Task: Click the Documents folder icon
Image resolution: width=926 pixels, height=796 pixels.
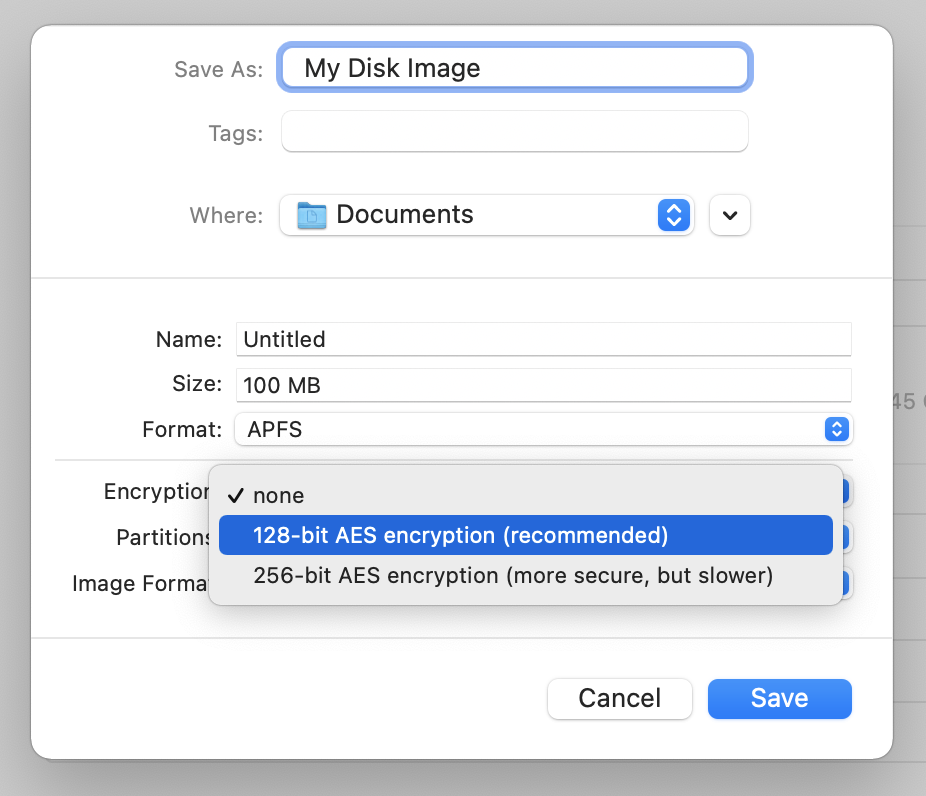Action: 311,215
